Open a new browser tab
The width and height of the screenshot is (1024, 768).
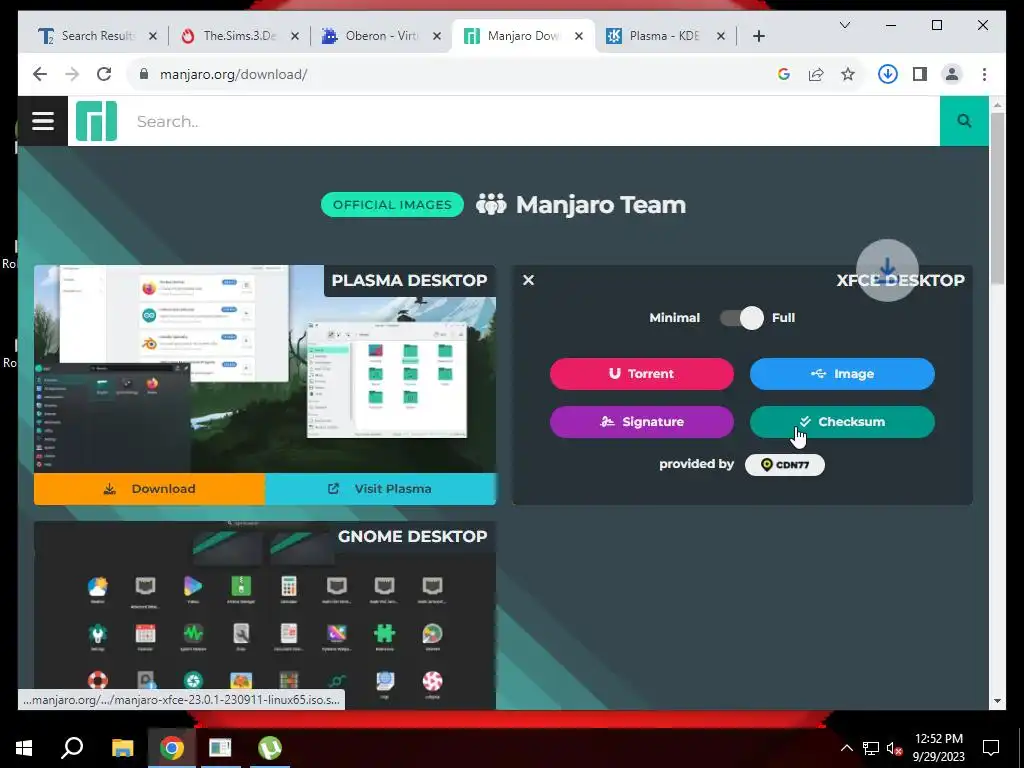[x=758, y=36]
